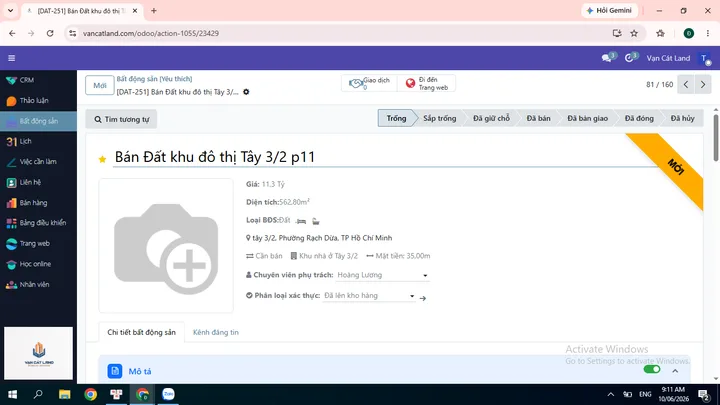Screen dimensions: 720x405
Task: Collapse the Mô tả section chevron
Action: pos(675,371)
